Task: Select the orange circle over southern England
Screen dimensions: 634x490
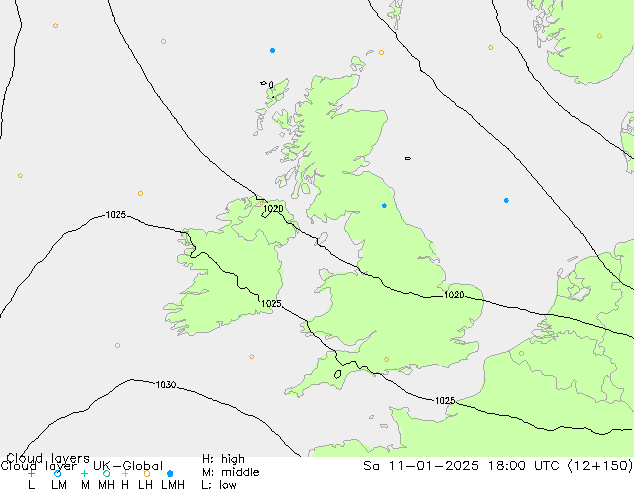Action: coord(387,359)
